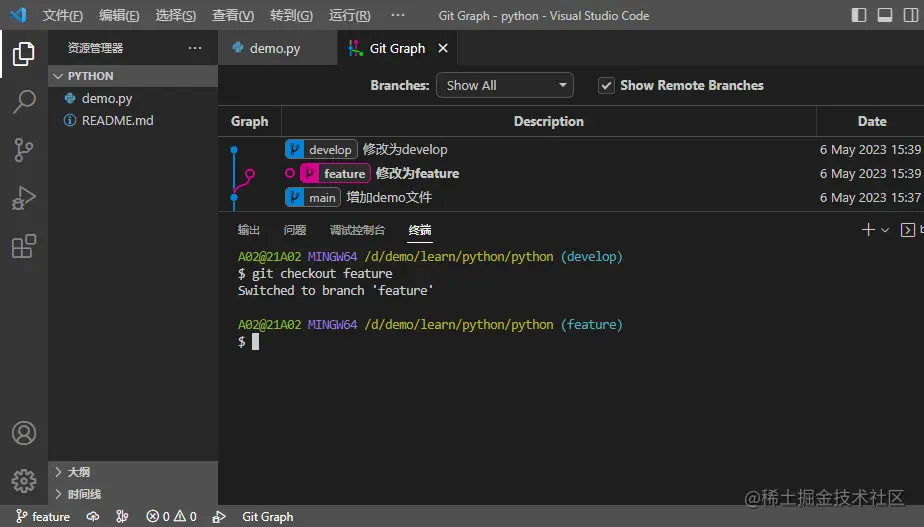Click feature branch indicator in status bar
The height and width of the screenshot is (527, 924).
click(42, 517)
